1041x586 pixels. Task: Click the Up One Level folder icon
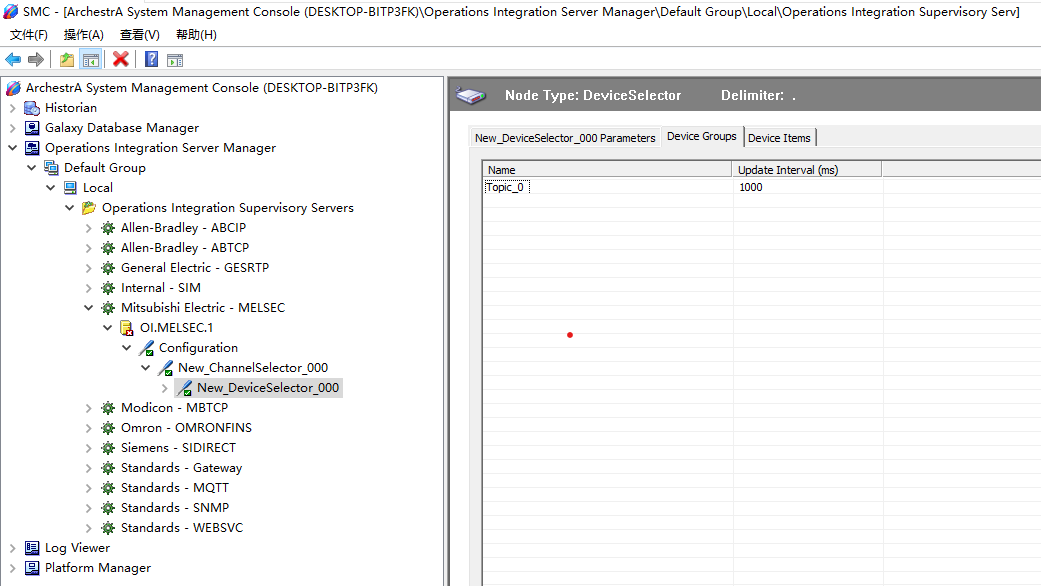(66, 60)
